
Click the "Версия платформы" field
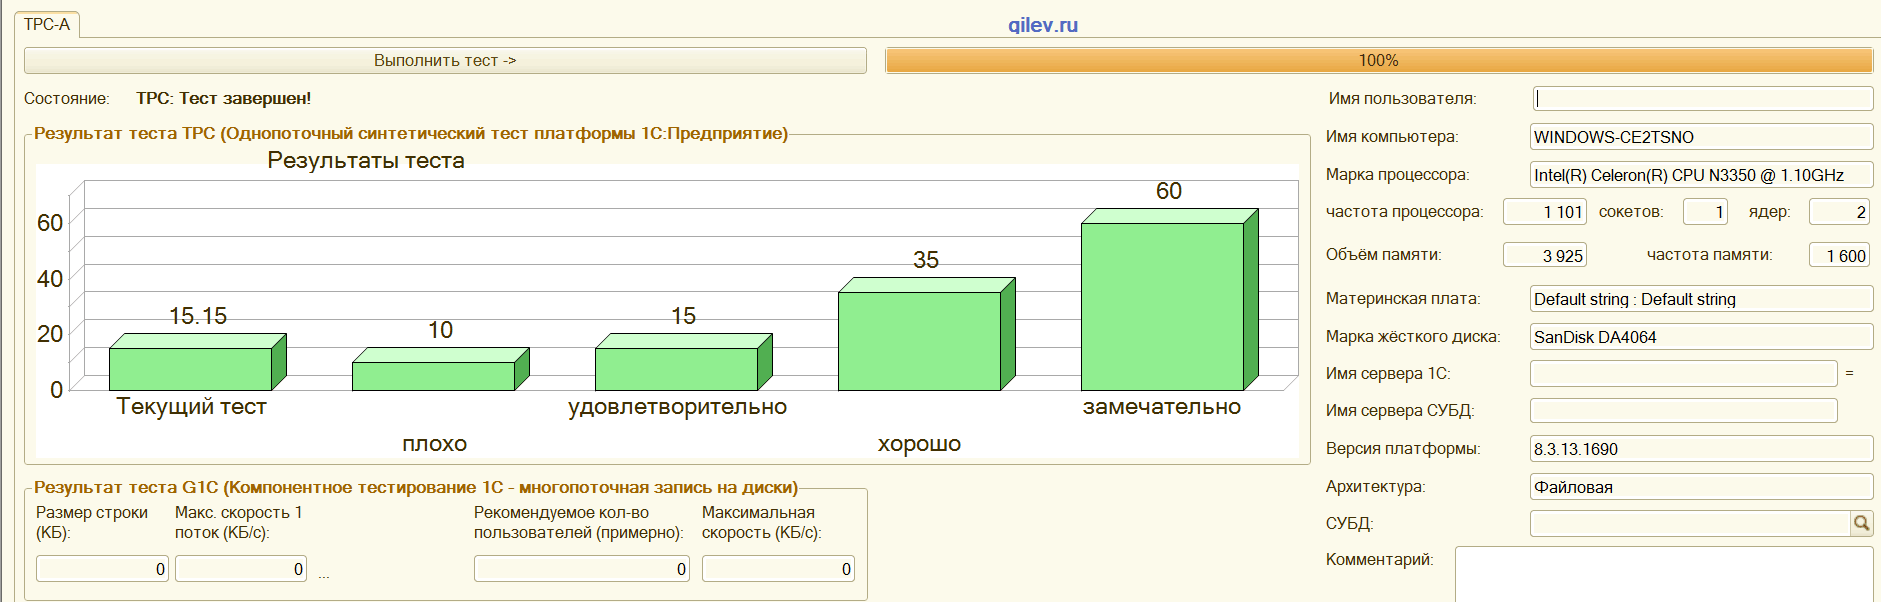1701,449
